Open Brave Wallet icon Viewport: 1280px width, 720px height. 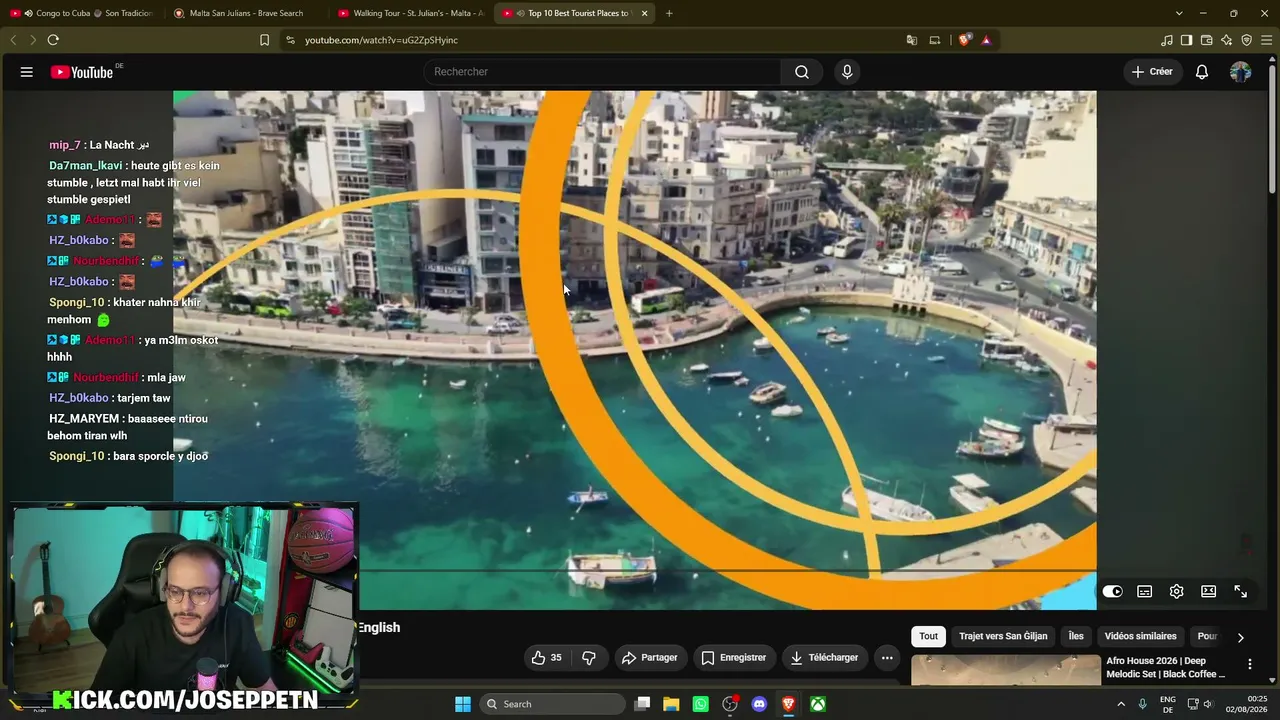(x=1206, y=40)
